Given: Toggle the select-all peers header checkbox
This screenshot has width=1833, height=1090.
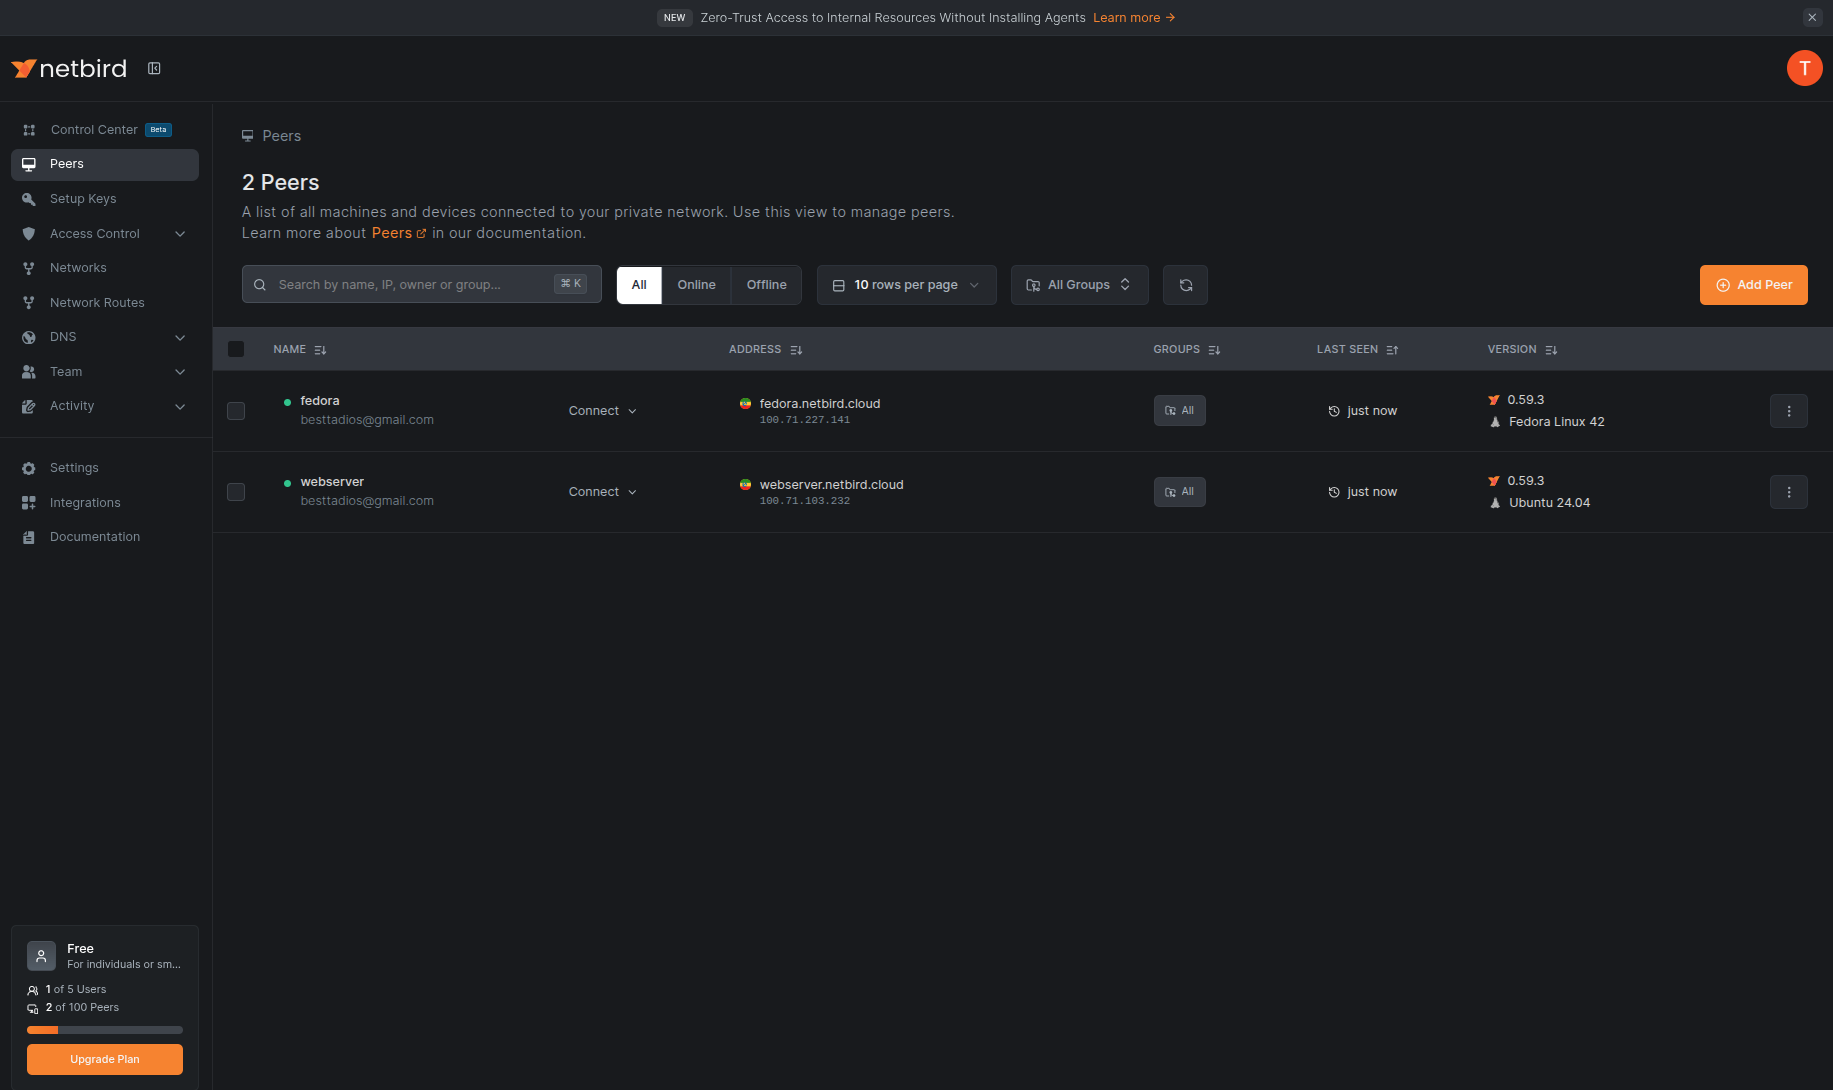Looking at the screenshot, I should (236, 349).
